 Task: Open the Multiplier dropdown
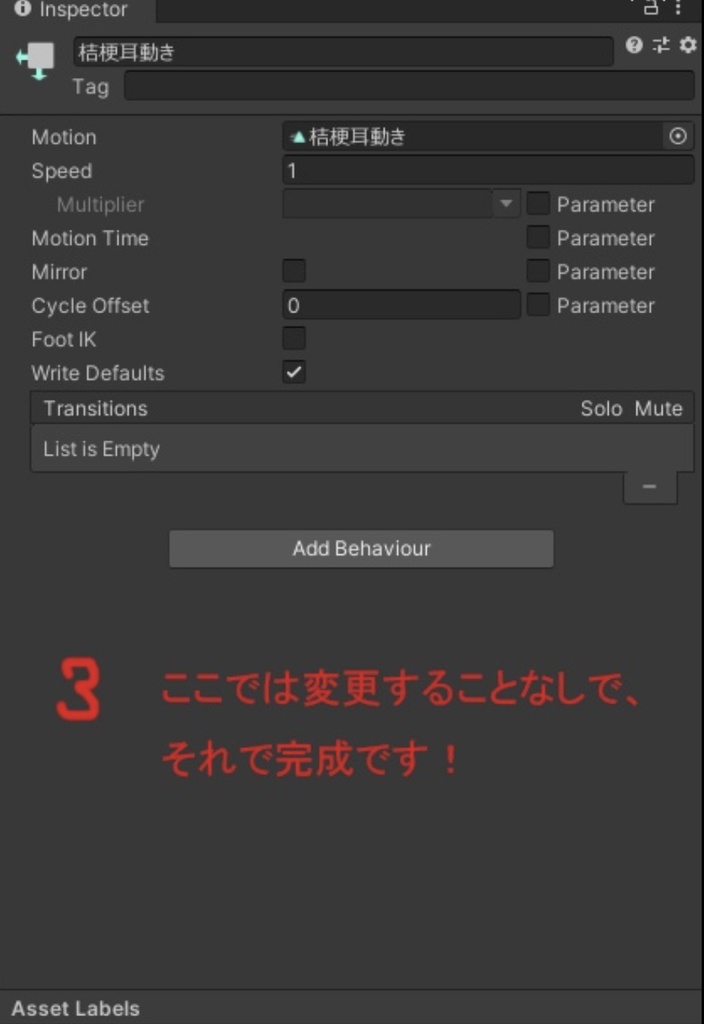401,203
